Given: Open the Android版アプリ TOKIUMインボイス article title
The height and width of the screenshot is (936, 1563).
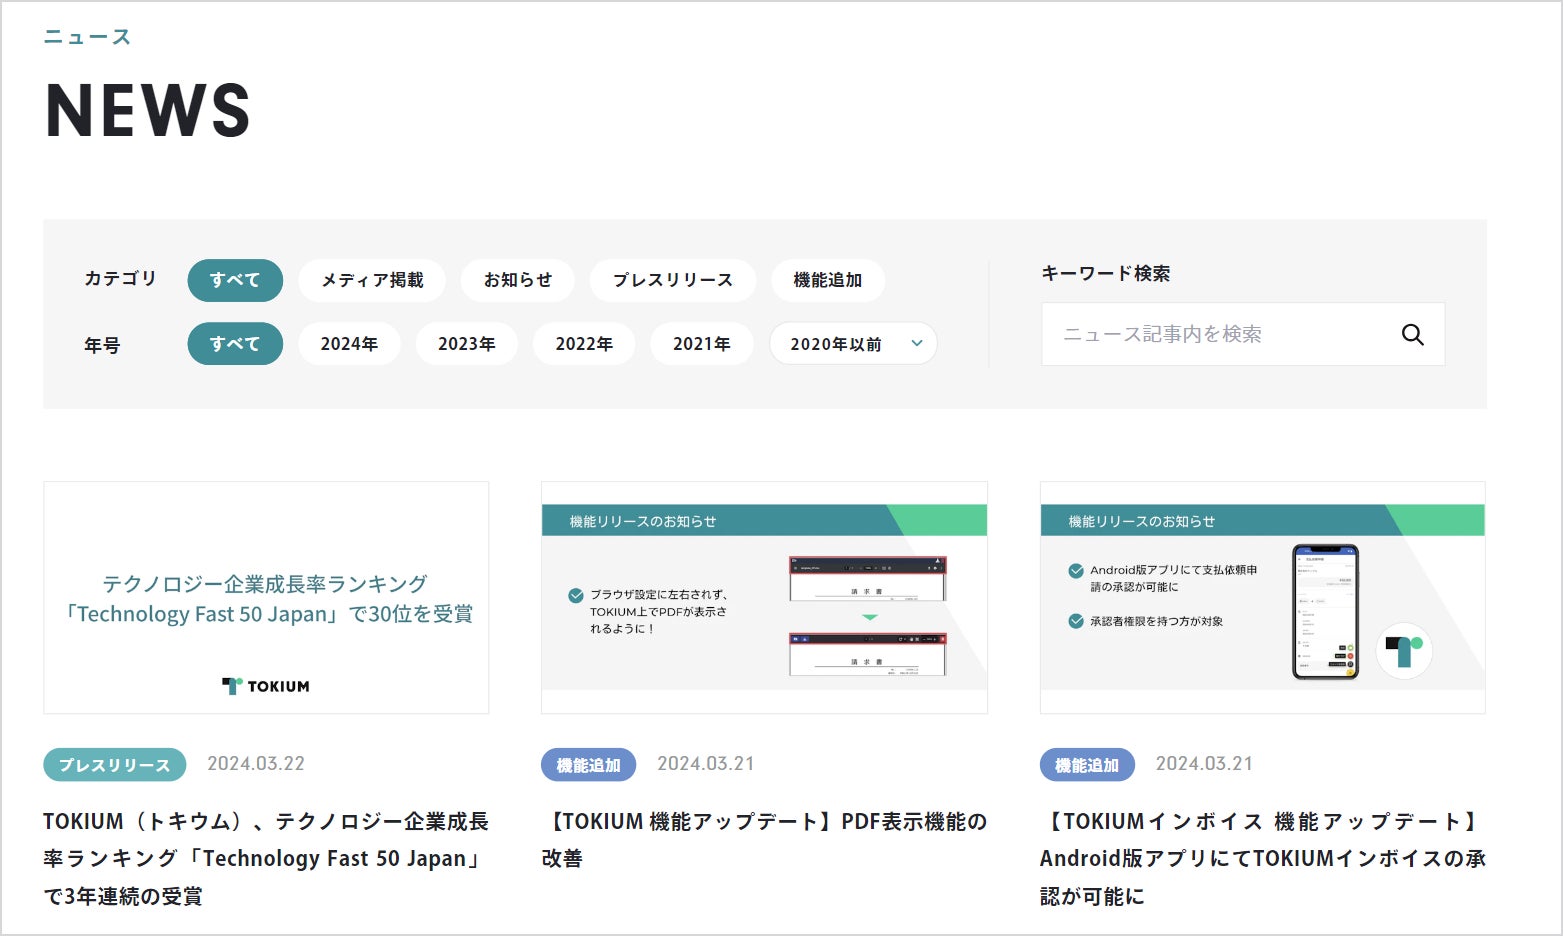Looking at the screenshot, I should 1263,859.
